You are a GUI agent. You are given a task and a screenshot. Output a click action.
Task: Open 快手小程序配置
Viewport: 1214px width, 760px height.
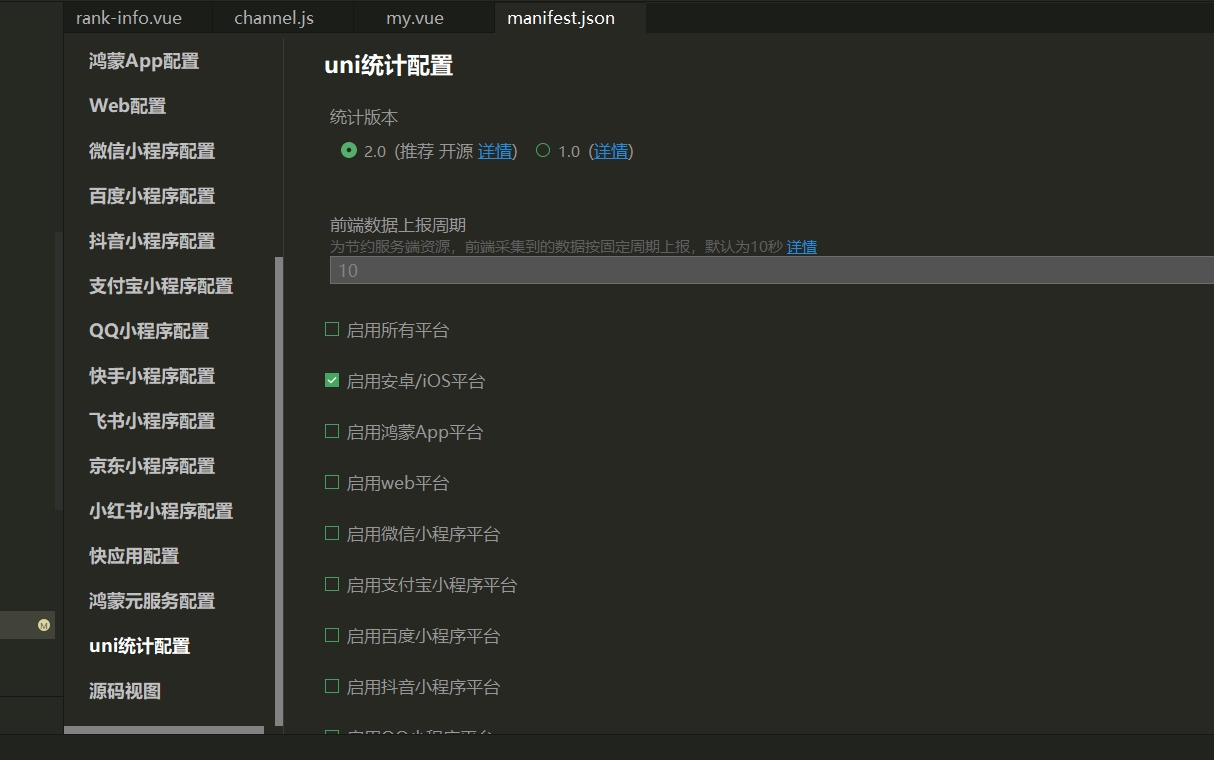point(152,376)
